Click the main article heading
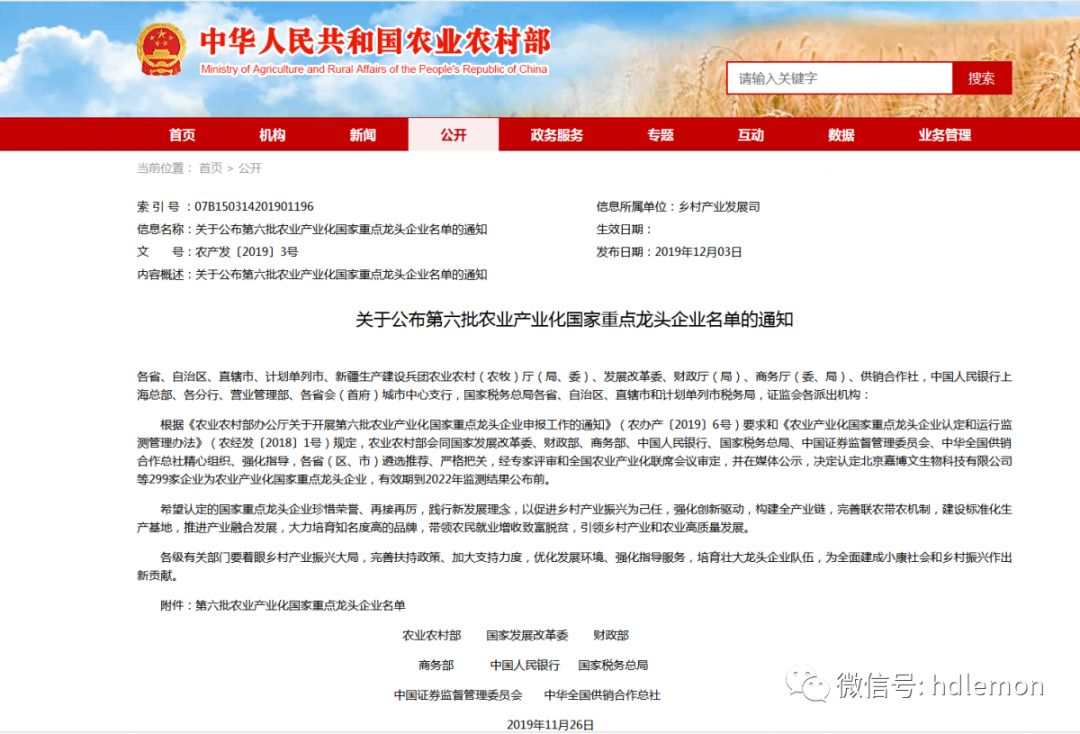 [574, 319]
